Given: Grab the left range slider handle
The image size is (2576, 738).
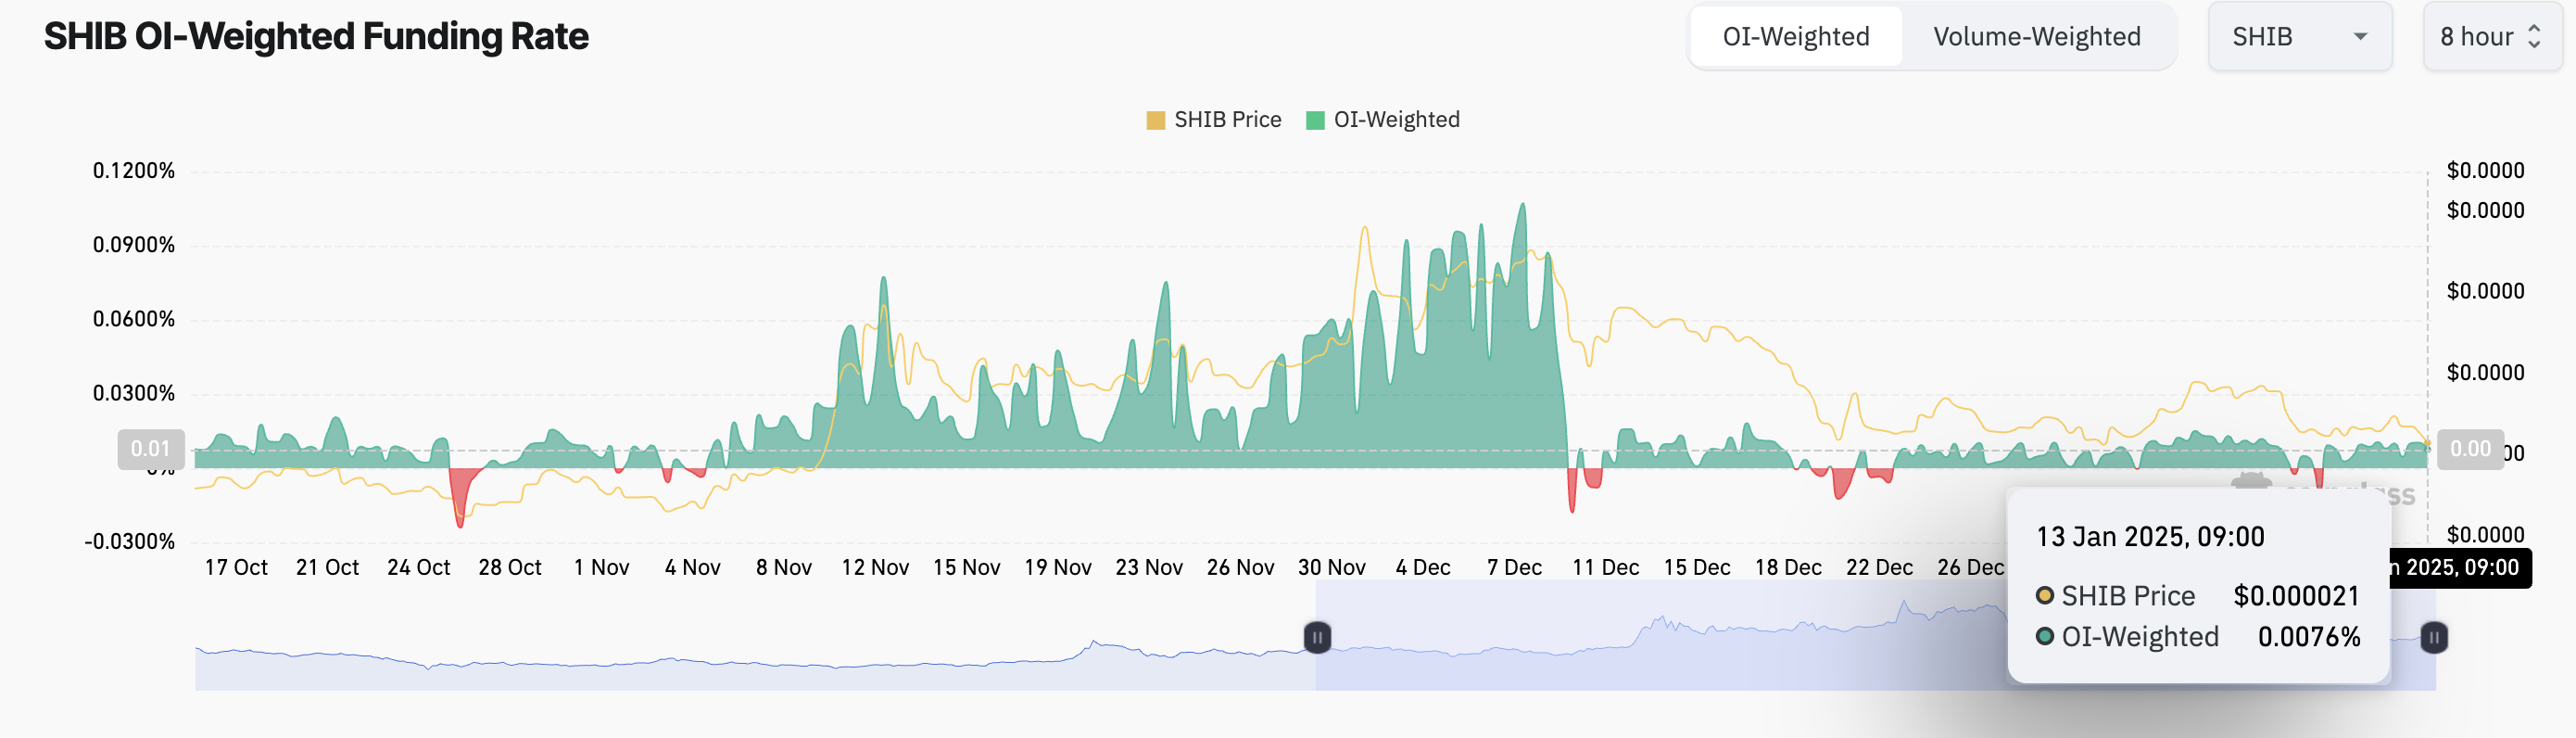Looking at the screenshot, I should [x=1317, y=637].
